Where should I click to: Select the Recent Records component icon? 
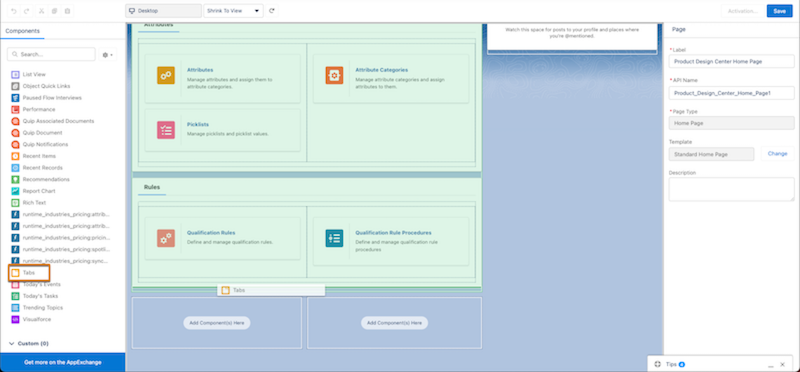click(x=15, y=167)
